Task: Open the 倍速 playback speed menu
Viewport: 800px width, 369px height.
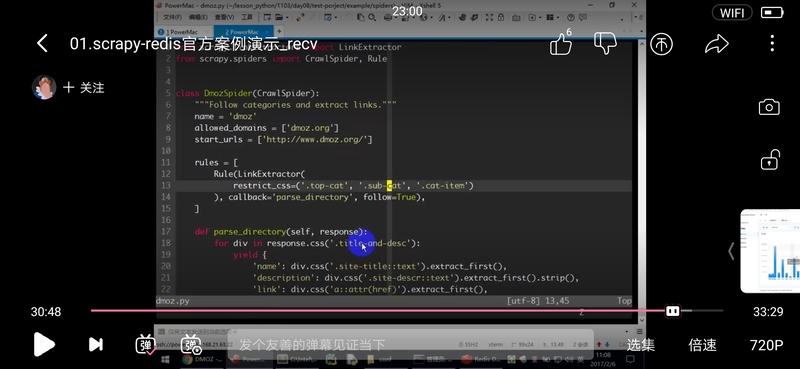Action: pyautogui.click(x=703, y=345)
